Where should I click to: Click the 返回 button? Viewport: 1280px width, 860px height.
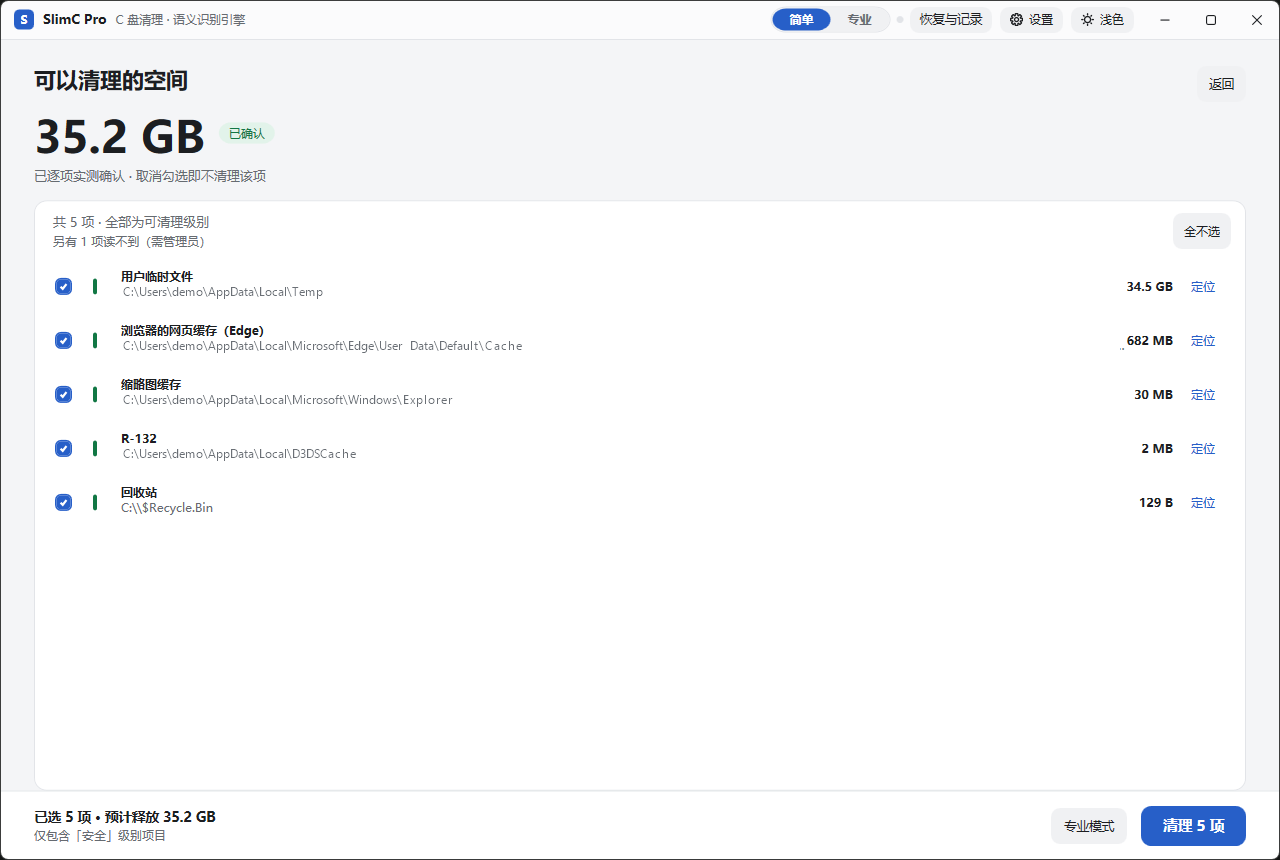pyautogui.click(x=1221, y=84)
